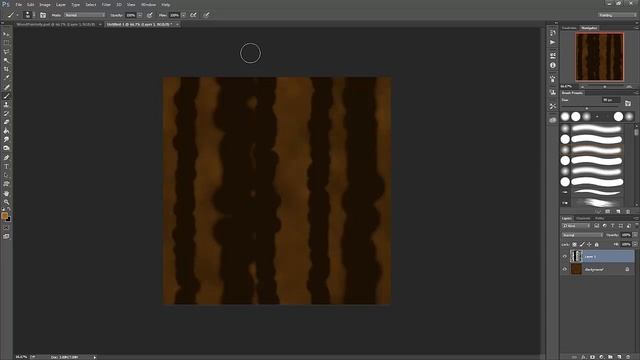
Task: Open the workspace switcher dropdown
Action: 618,15
